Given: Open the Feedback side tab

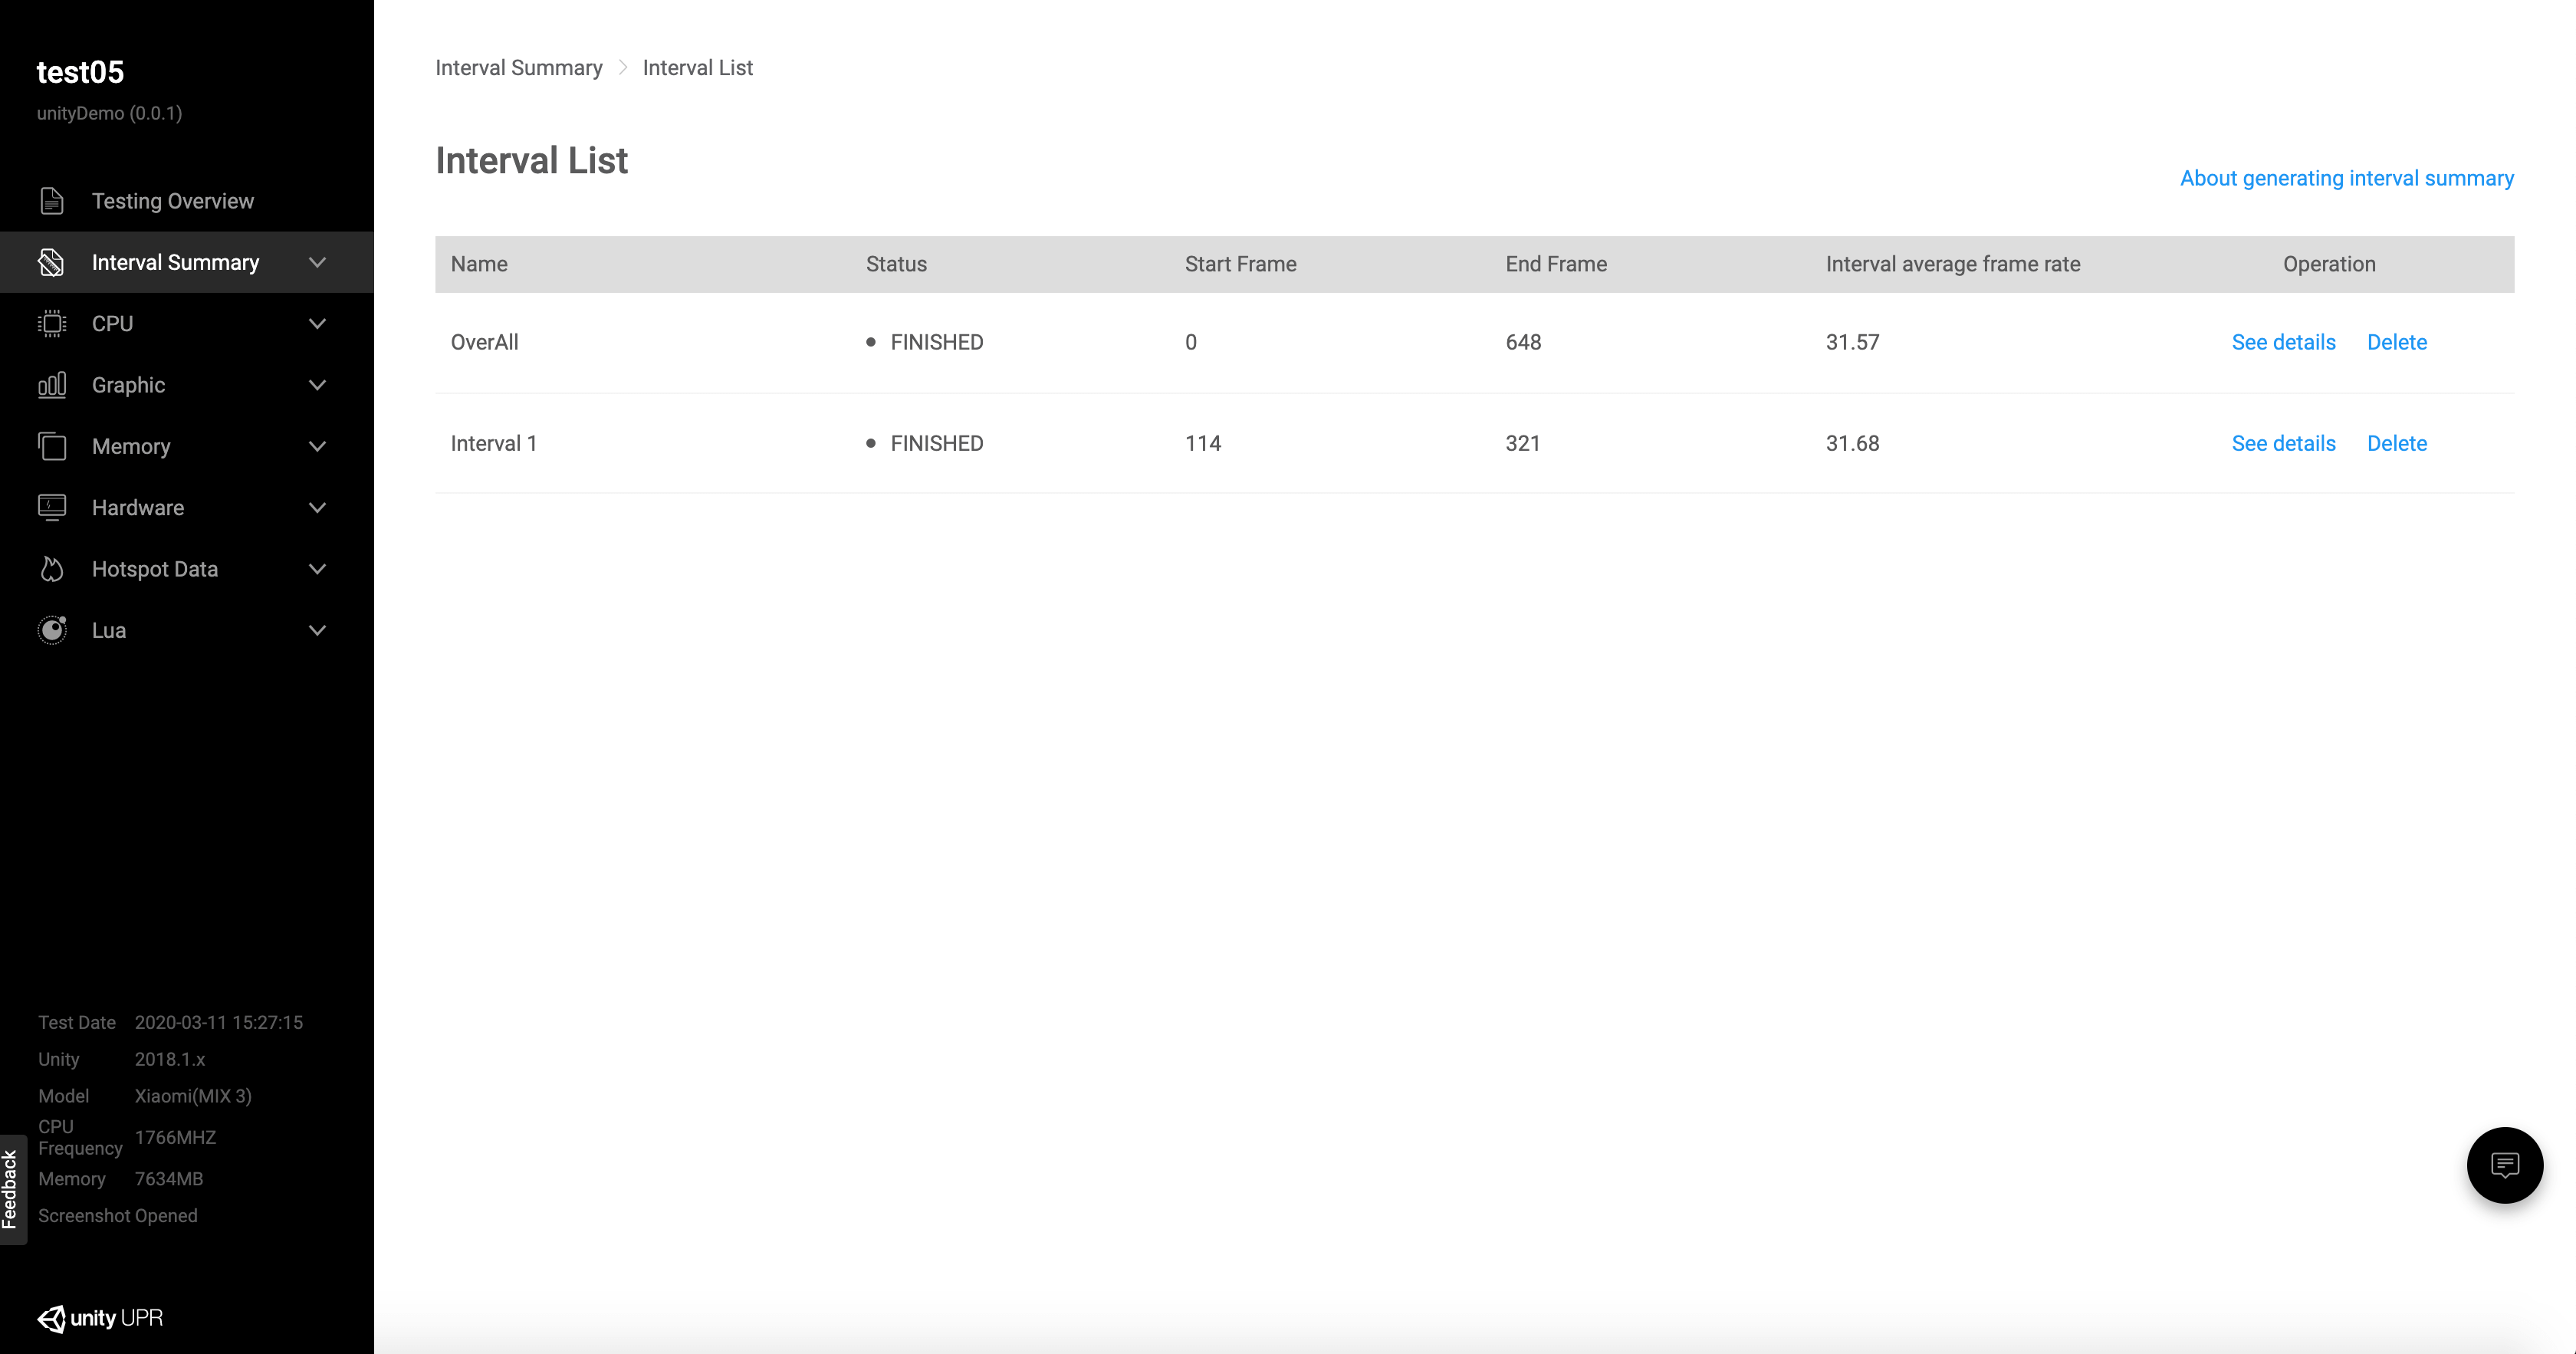Looking at the screenshot, I should click(x=11, y=1188).
